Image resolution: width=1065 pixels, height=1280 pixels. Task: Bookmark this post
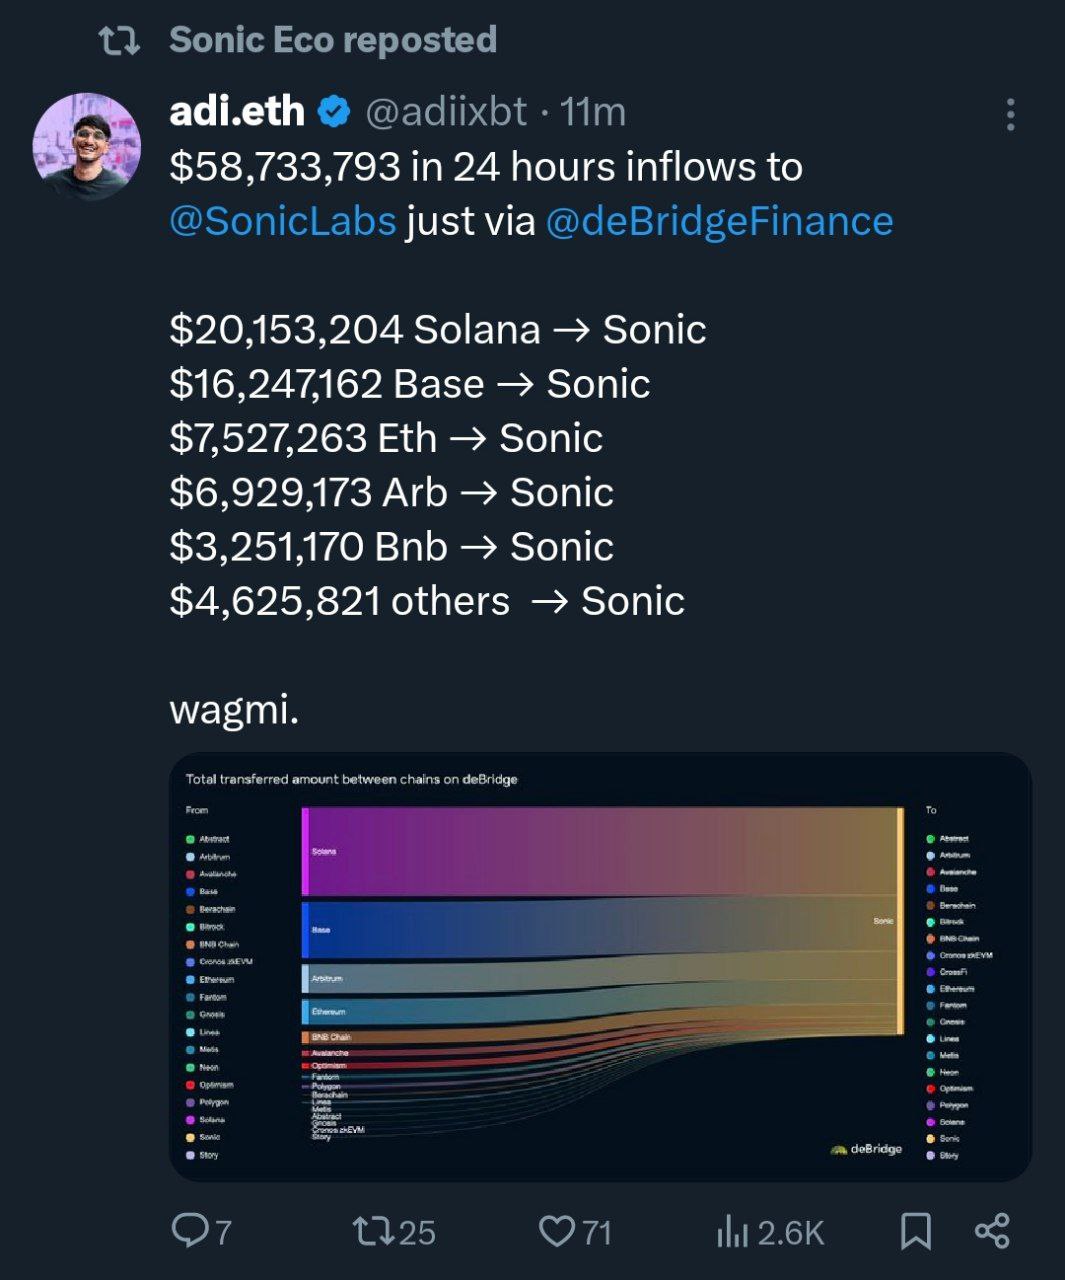[x=915, y=1231]
